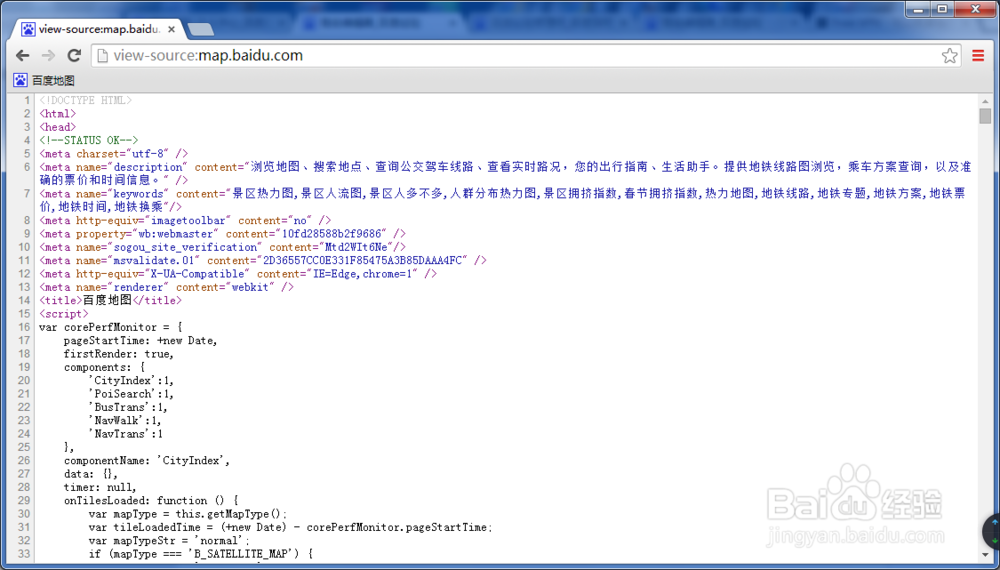Screen dimensions: 1000x570
Task: Click the var tileLoadedTime line
Action: [x=291, y=527]
